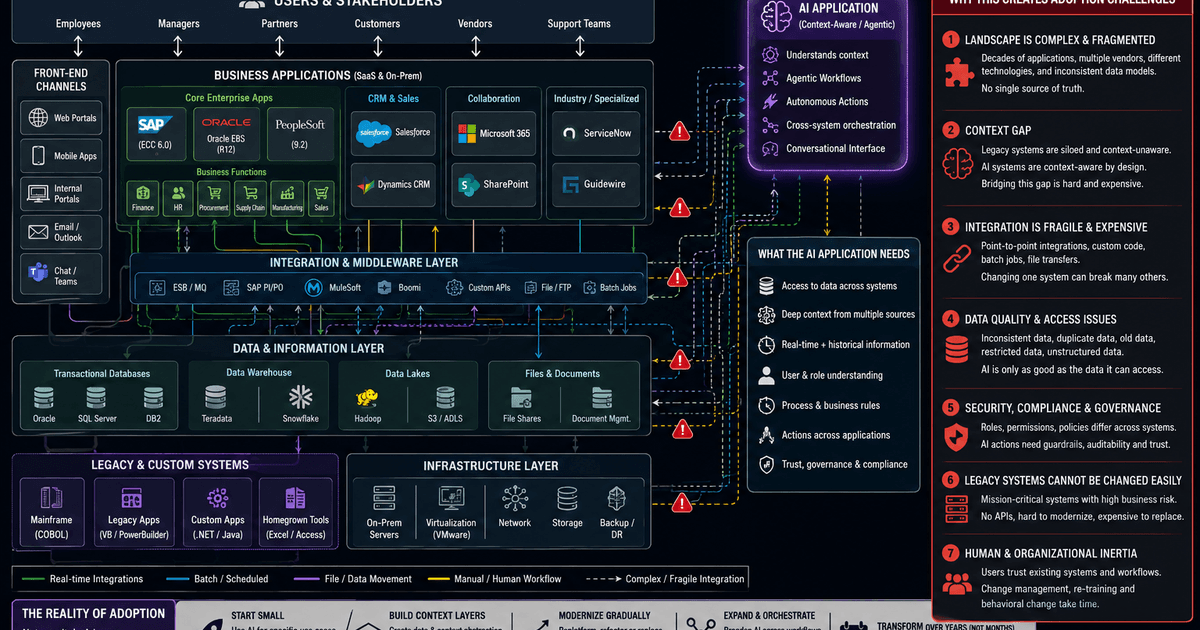Click the Microsoft 365 logo
The image size is (1200, 630).
(x=465, y=133)
